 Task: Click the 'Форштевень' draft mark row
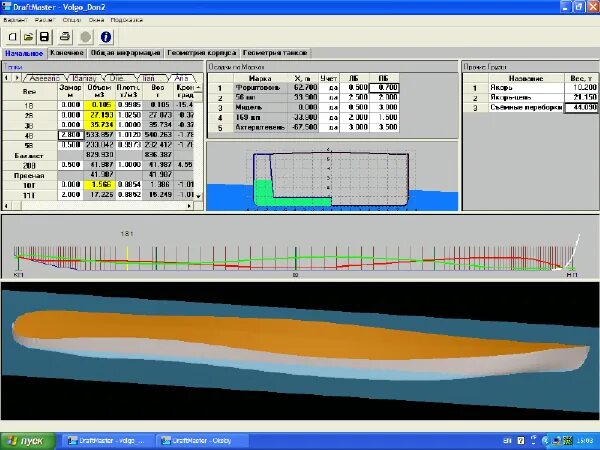click(260, 88)
